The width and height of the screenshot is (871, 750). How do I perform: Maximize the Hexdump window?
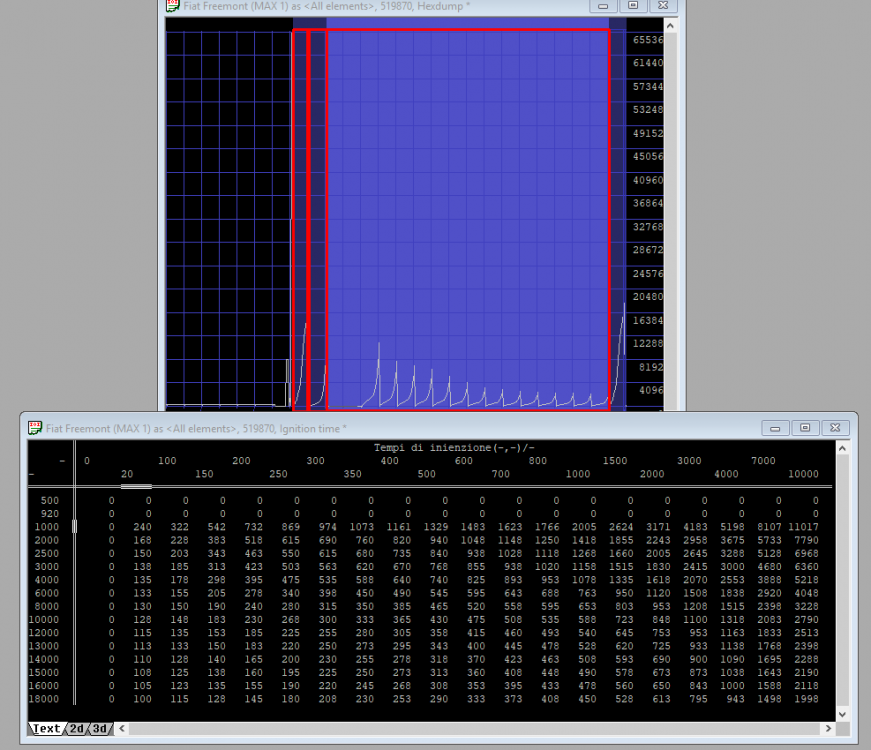pyautogui.click(x=632, y=6)
